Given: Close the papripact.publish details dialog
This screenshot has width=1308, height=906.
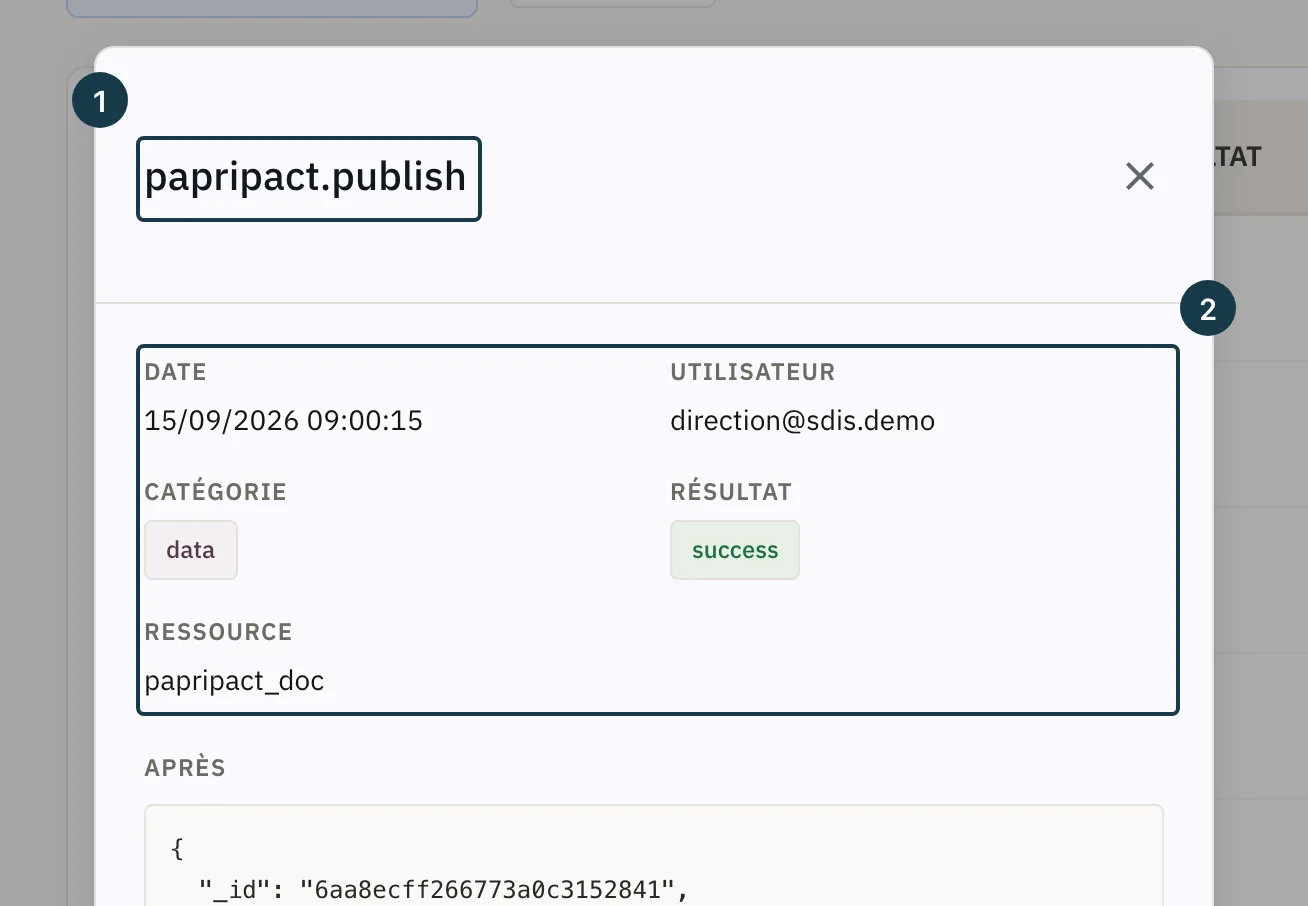Looking at the screenshot, I should (x=1140, y=177).
